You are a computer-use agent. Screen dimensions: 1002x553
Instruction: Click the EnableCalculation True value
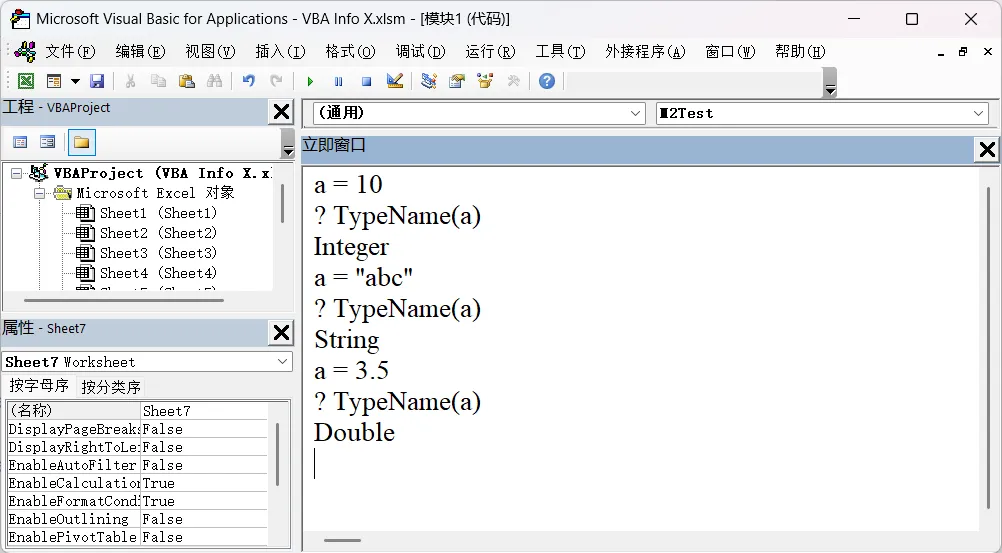(204, 483)
